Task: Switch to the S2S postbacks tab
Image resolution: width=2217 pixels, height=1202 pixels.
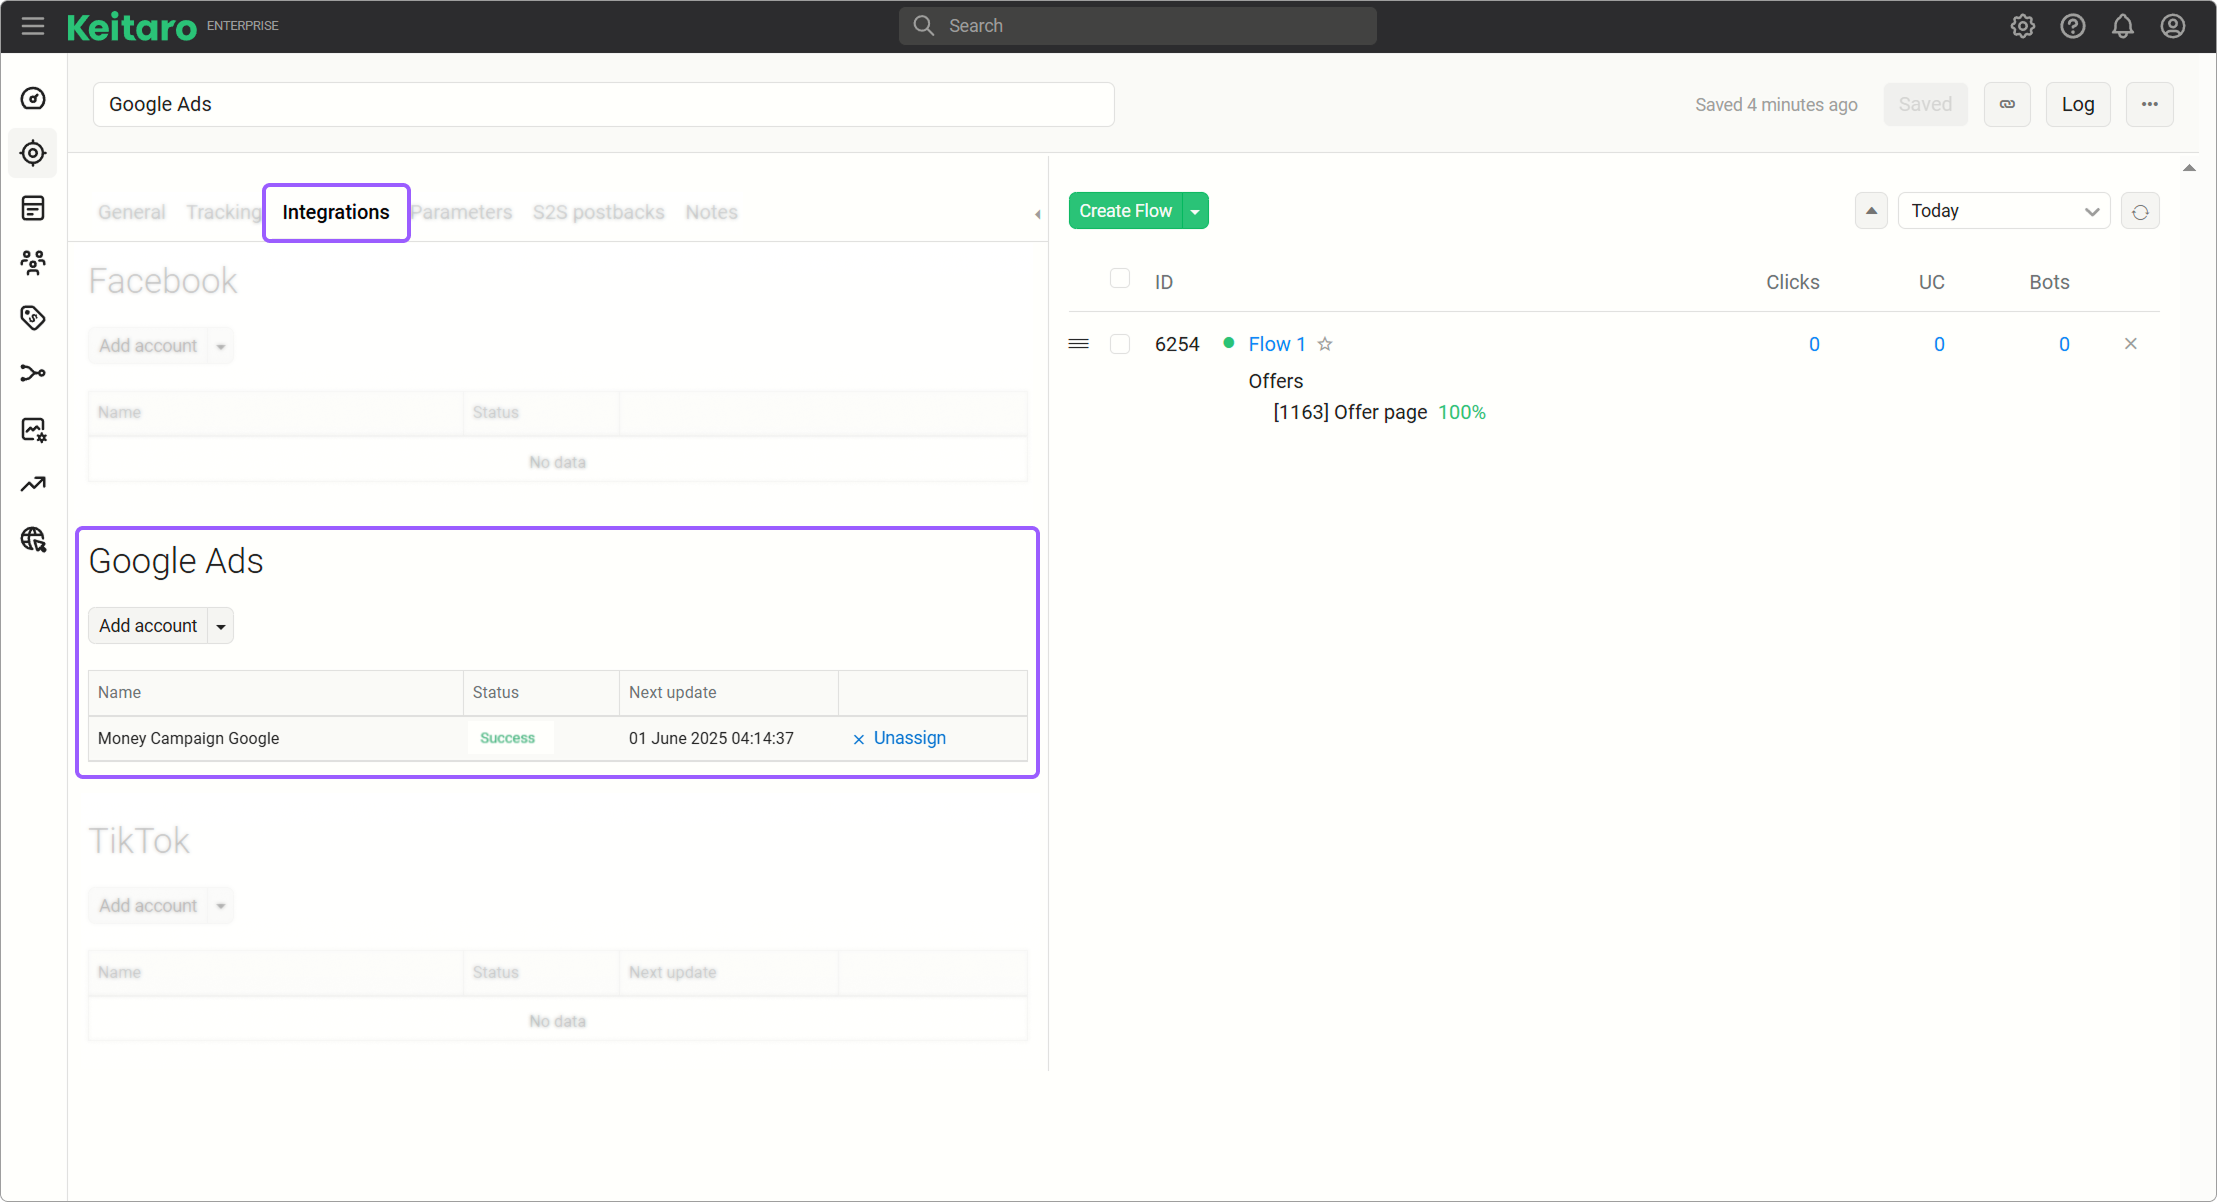Action: tap(598, 212)
